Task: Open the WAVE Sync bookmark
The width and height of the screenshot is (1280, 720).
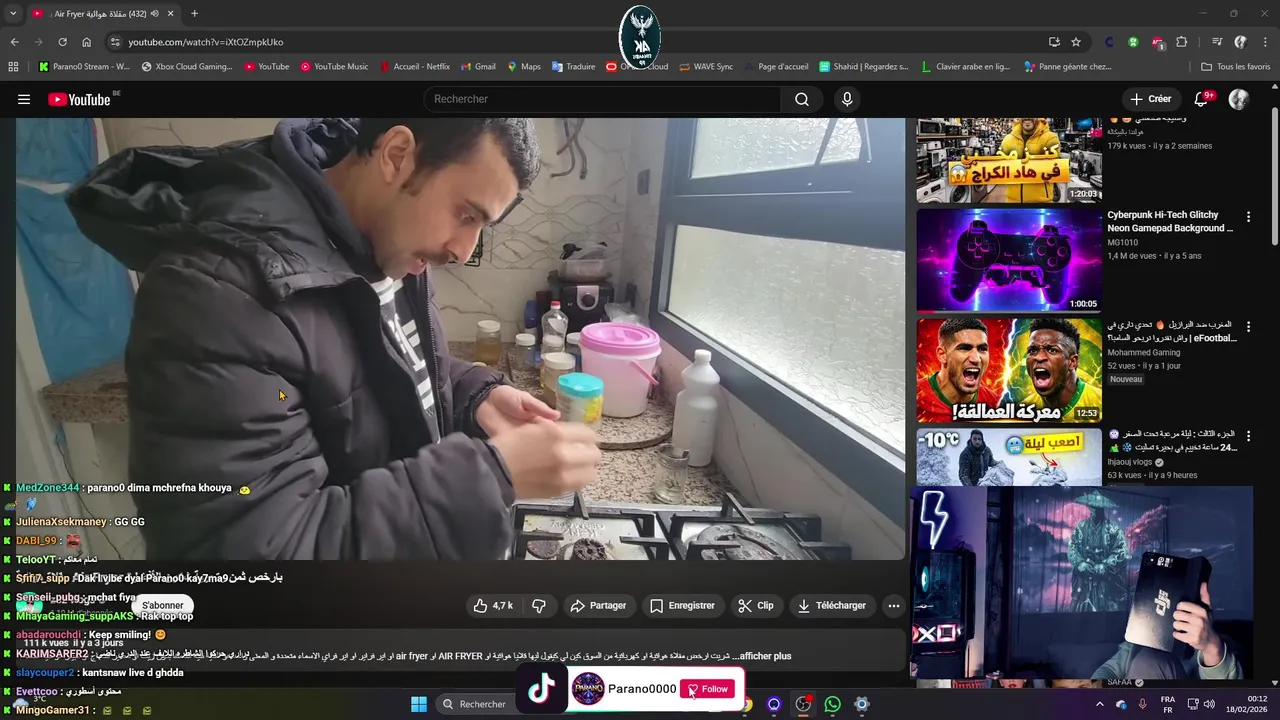Action: (x=705, y=67)
